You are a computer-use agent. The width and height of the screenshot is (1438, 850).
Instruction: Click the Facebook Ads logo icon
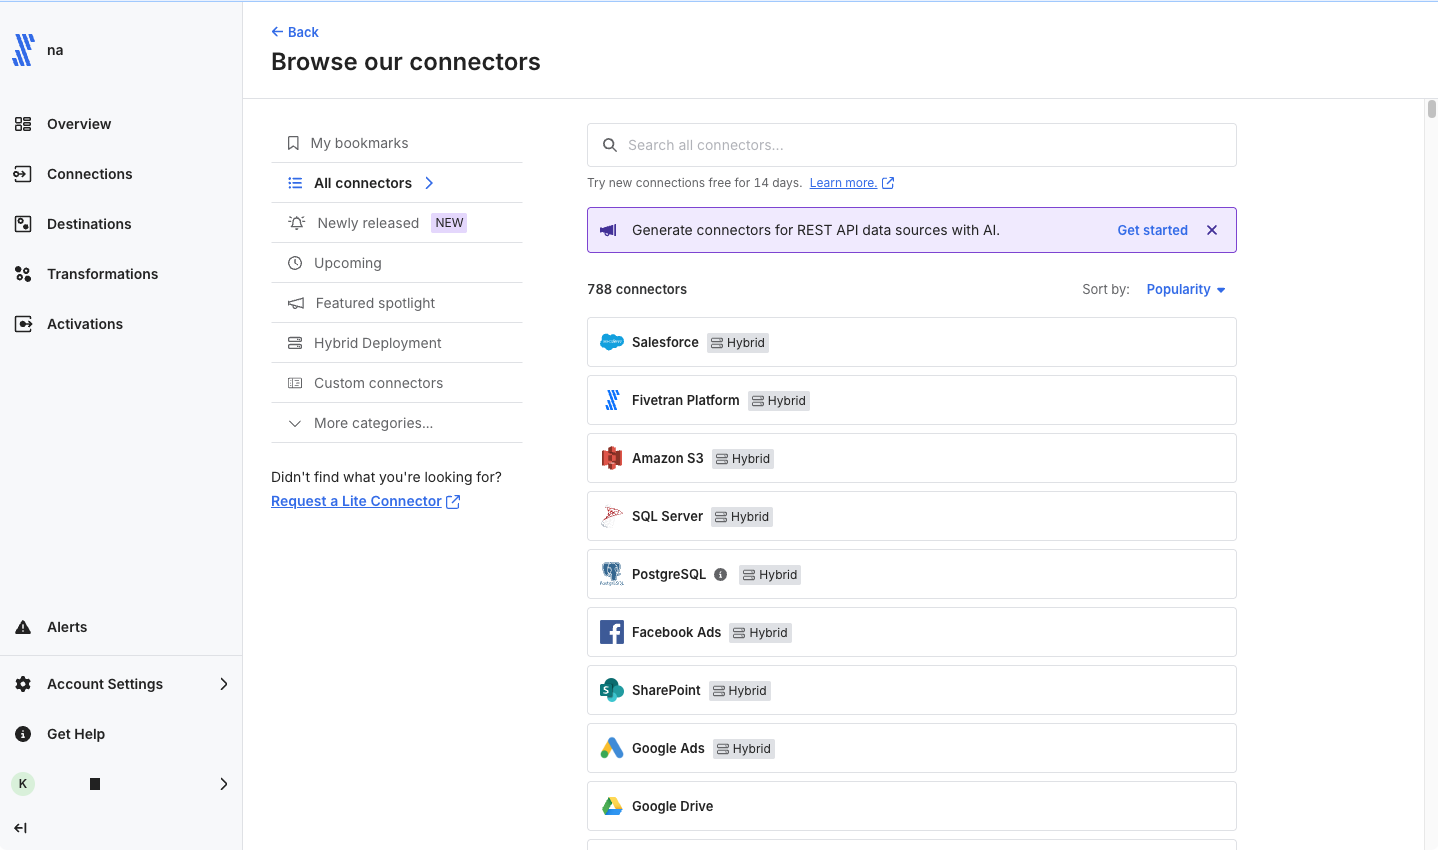612,632
